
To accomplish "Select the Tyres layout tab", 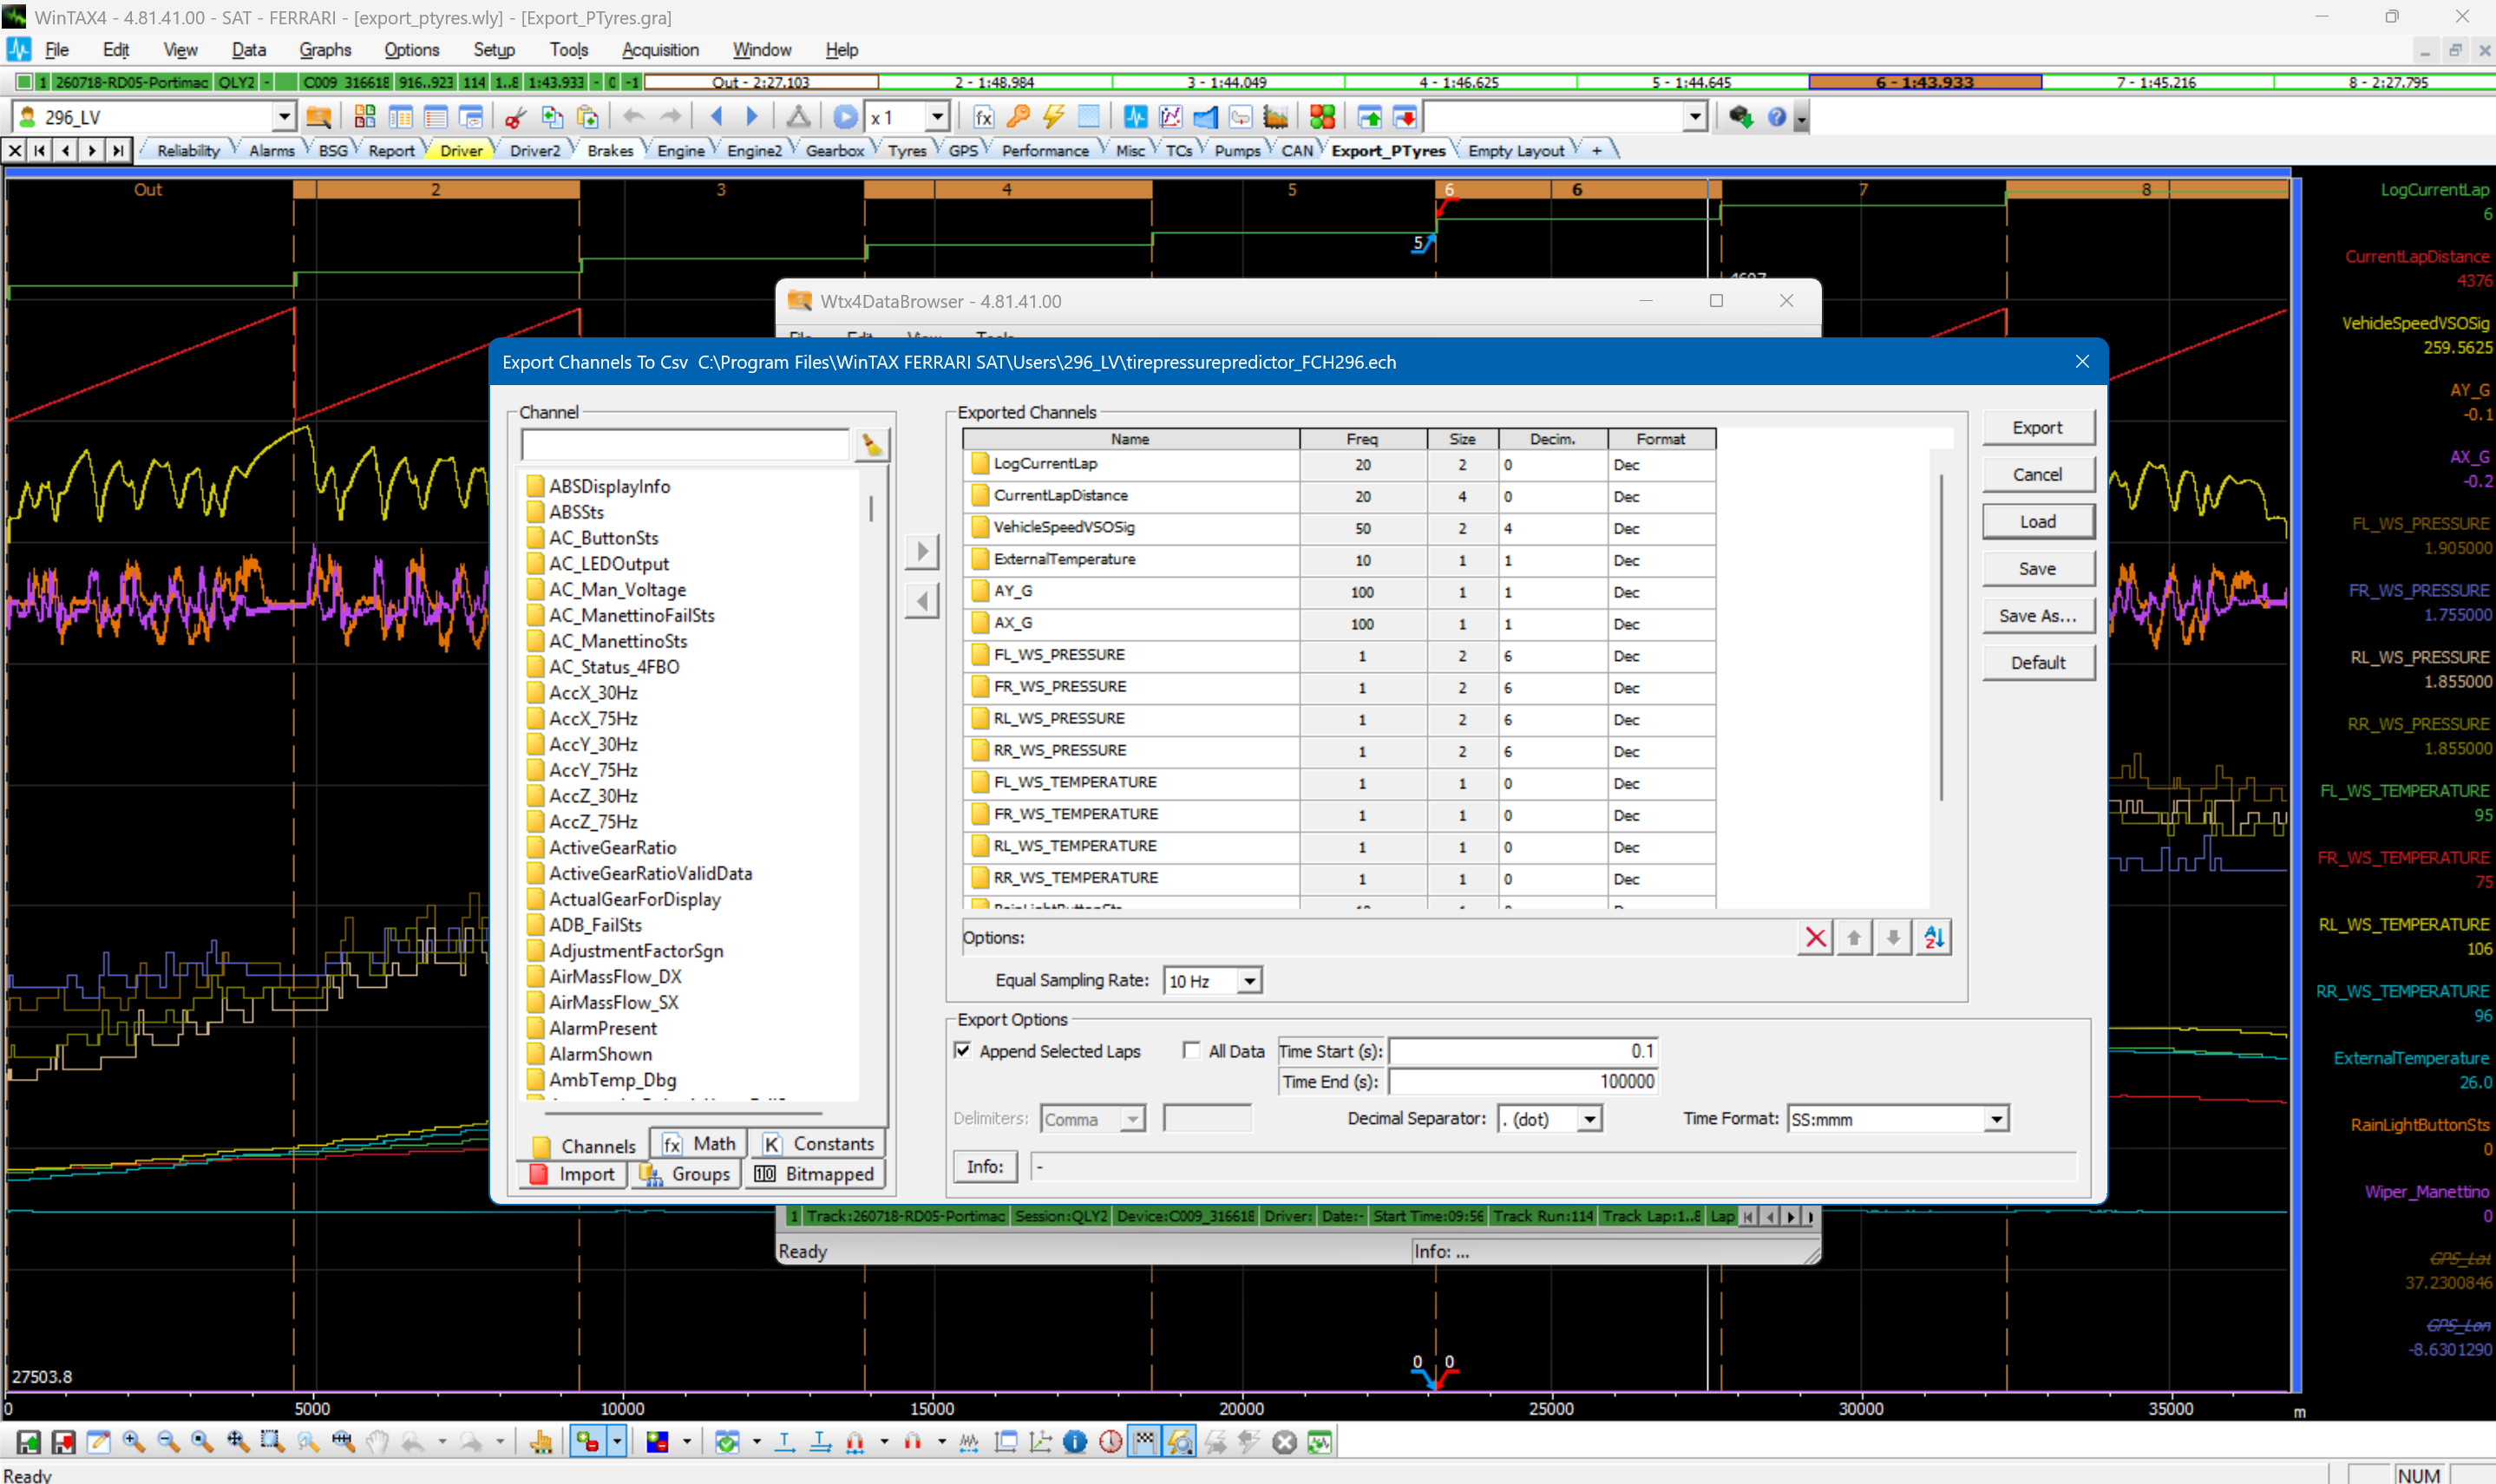I will click(x=907, y=151).
